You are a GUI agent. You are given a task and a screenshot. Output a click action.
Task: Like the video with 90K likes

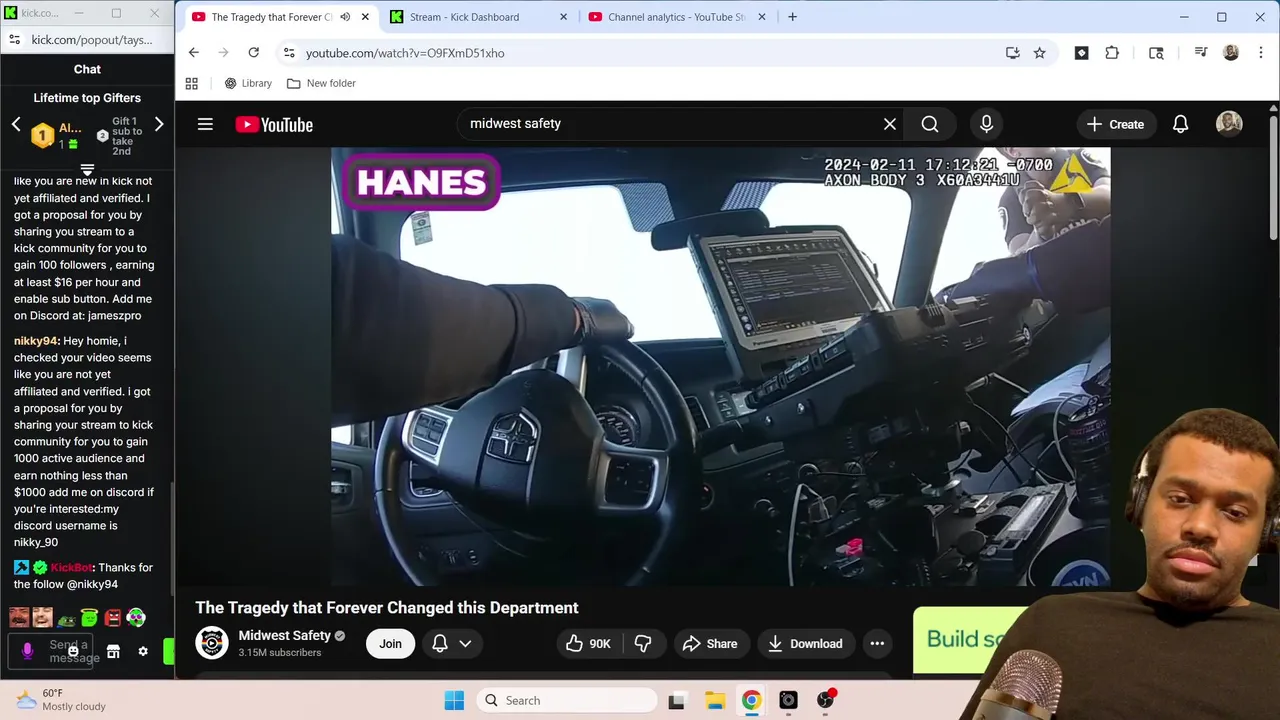coord(588,644)
